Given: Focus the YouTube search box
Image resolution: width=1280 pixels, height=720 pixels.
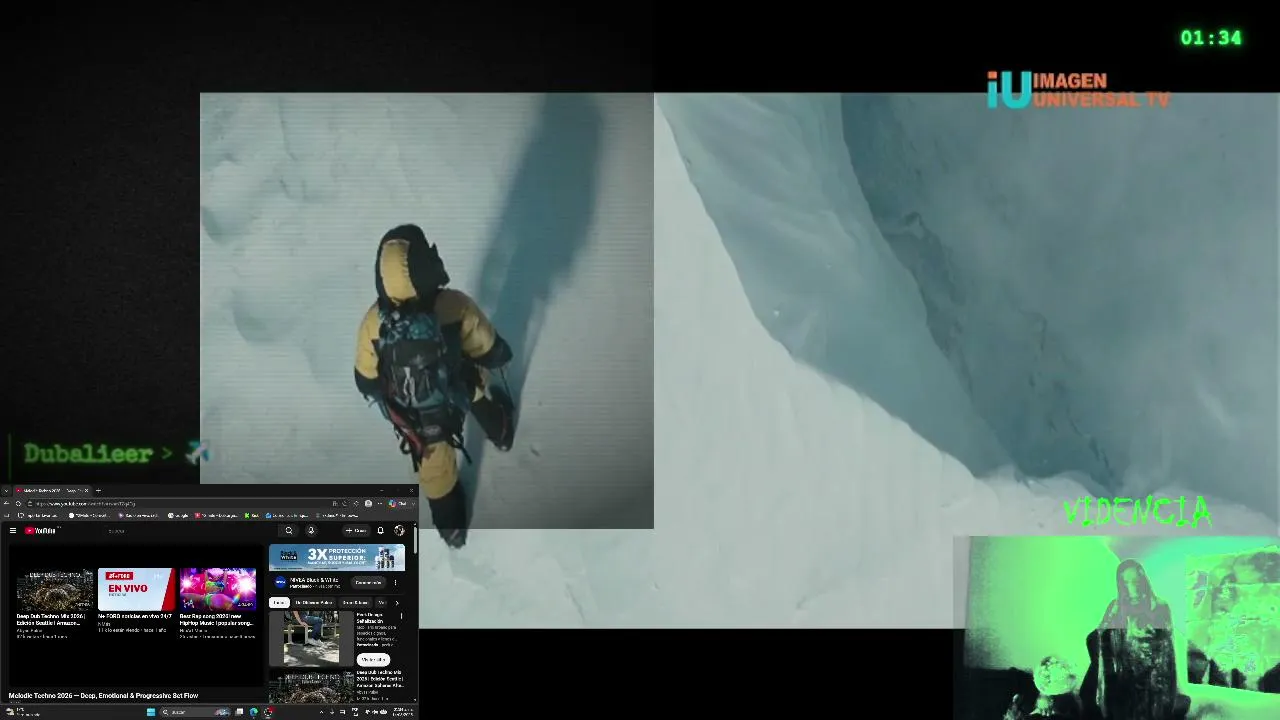Looking at the screenshot, I should click(190, 531).
